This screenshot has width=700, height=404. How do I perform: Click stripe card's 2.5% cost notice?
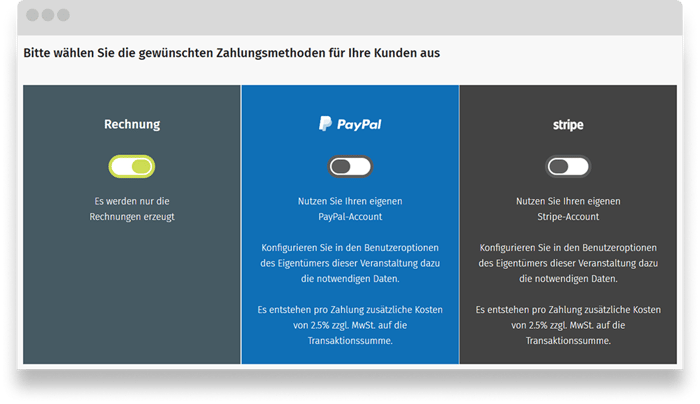click(568, 325)
